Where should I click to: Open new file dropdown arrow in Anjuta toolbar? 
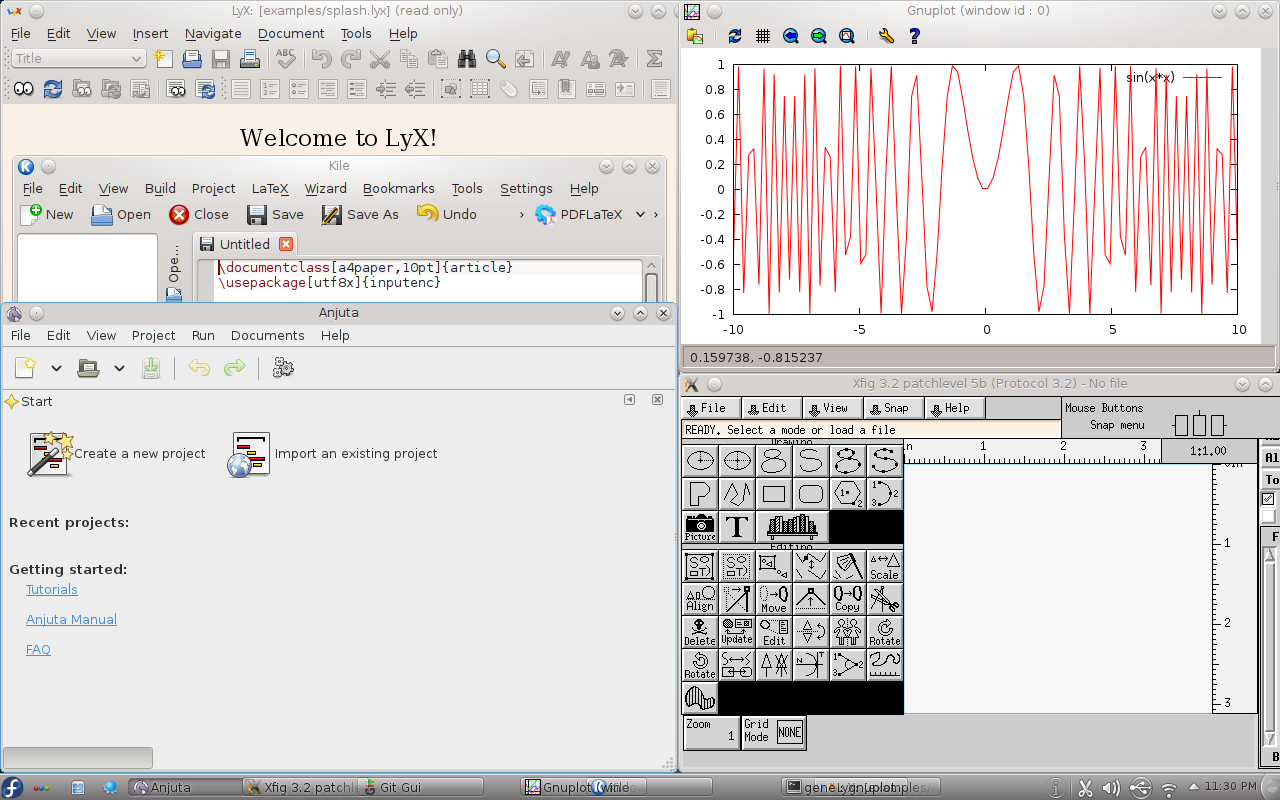tap(56, 369)
